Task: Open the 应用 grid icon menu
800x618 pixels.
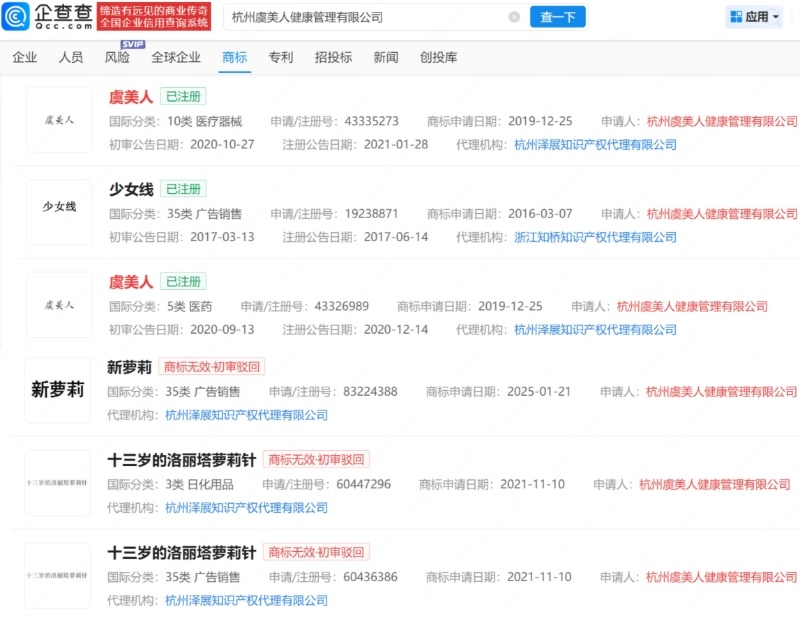Action: pos(736,17)
